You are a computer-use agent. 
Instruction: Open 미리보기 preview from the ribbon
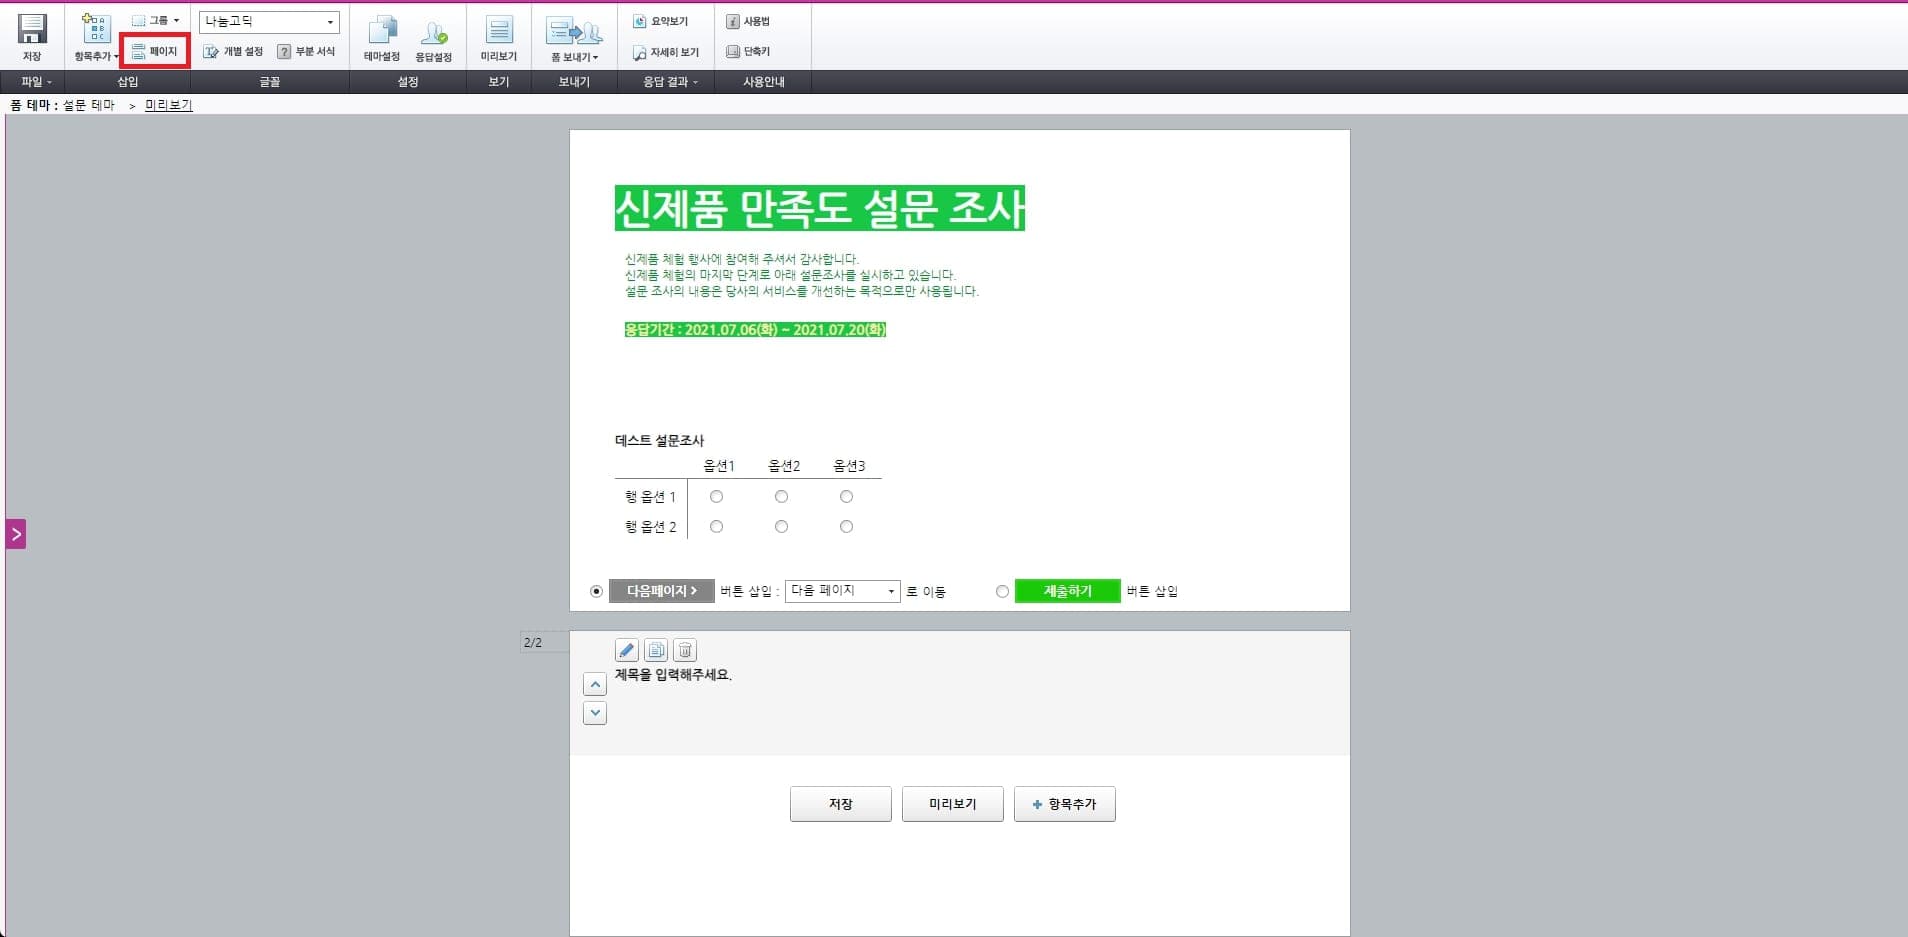click(x=499, y=37)
